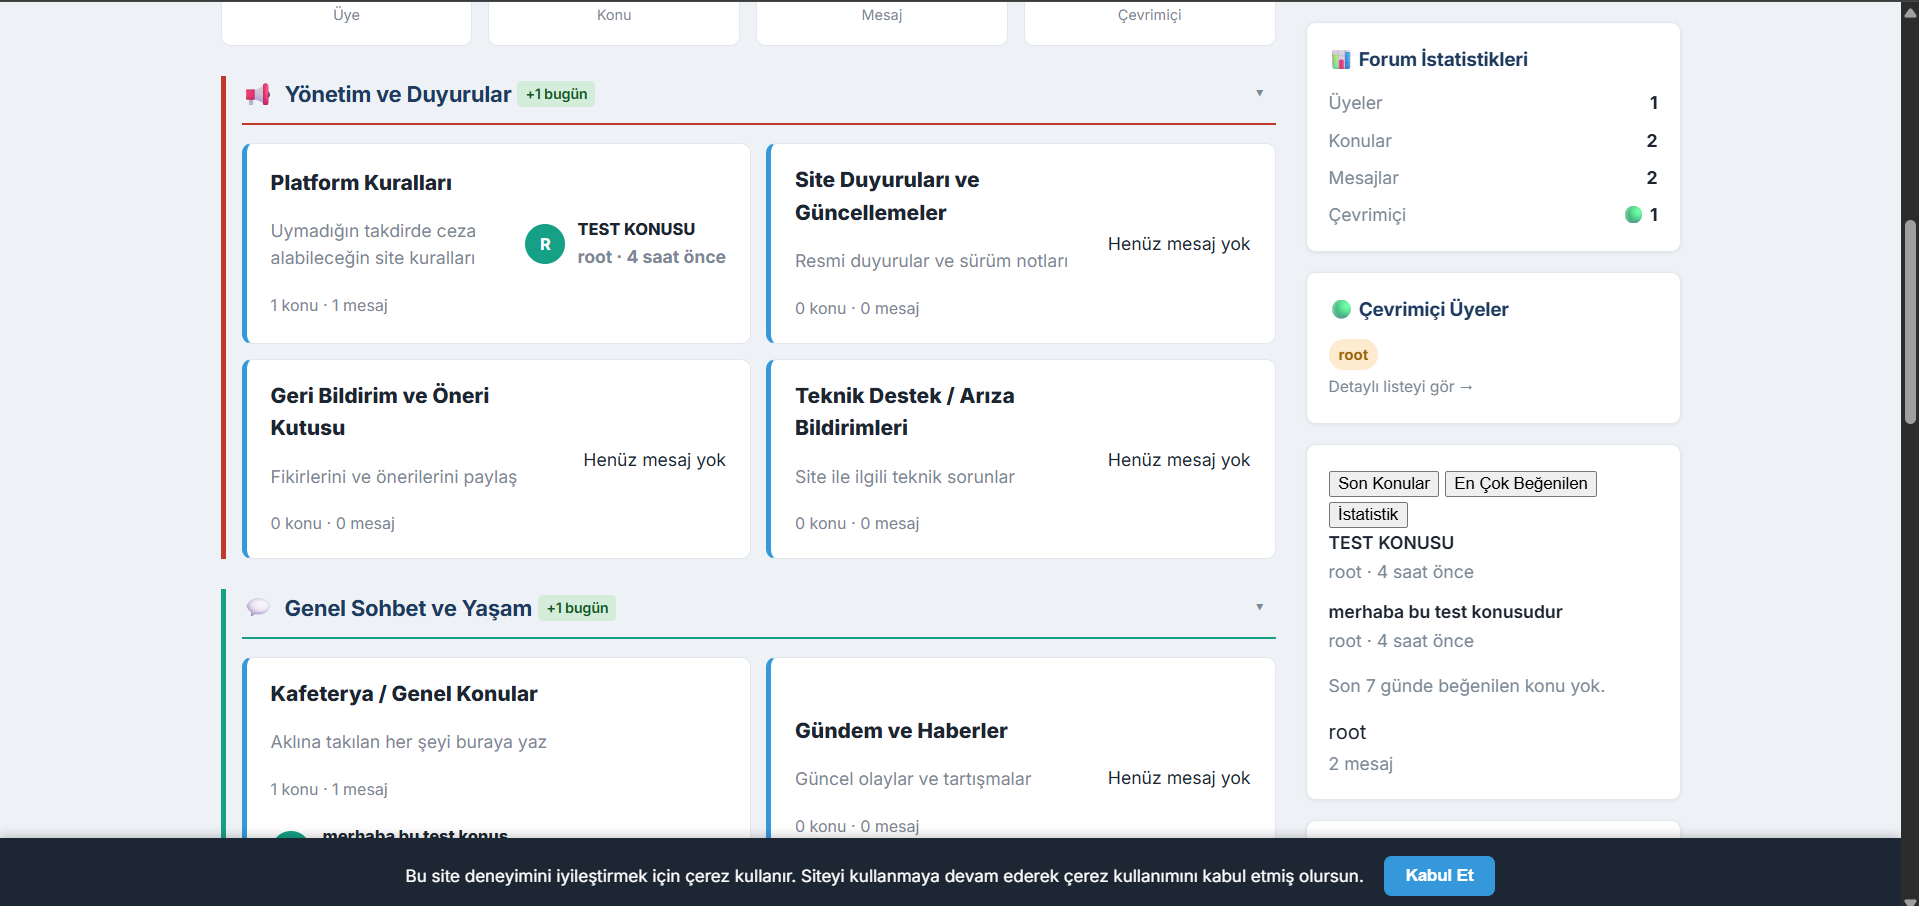Follow the Detaylı listeyi gör link

(1400, 387)
